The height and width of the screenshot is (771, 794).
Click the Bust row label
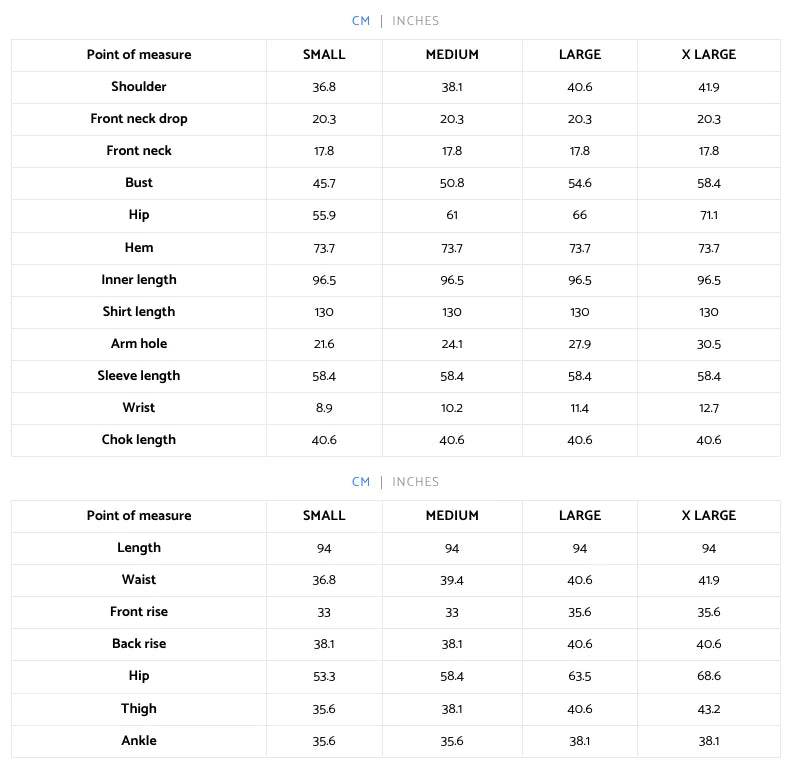pyautogui.click(x=139, y=182)
